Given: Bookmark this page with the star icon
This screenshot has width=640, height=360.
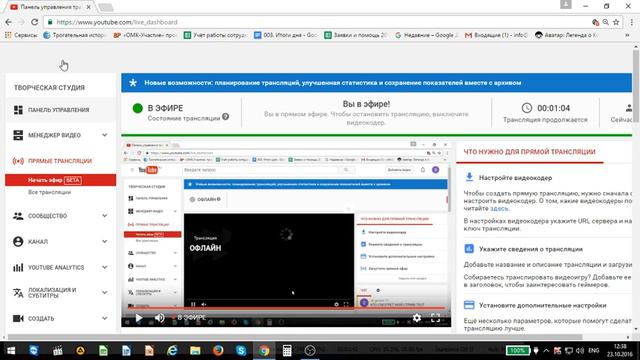Looking at the screenshot, I should click(x=616, y=22).
